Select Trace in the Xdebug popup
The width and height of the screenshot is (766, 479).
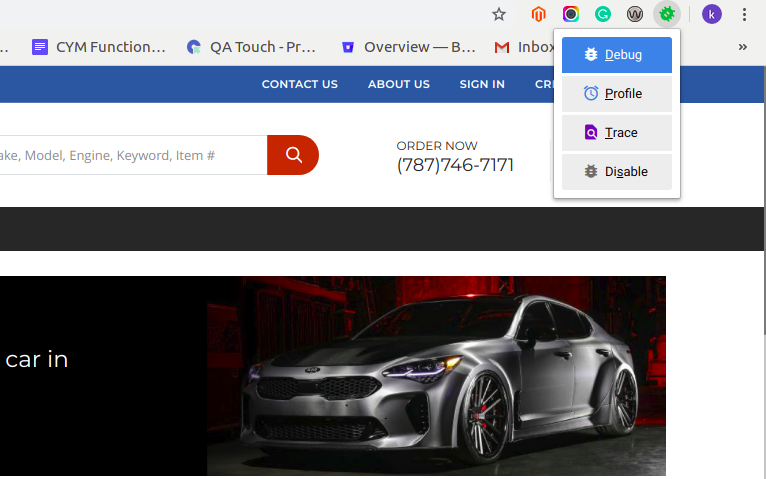pos(616,133)
